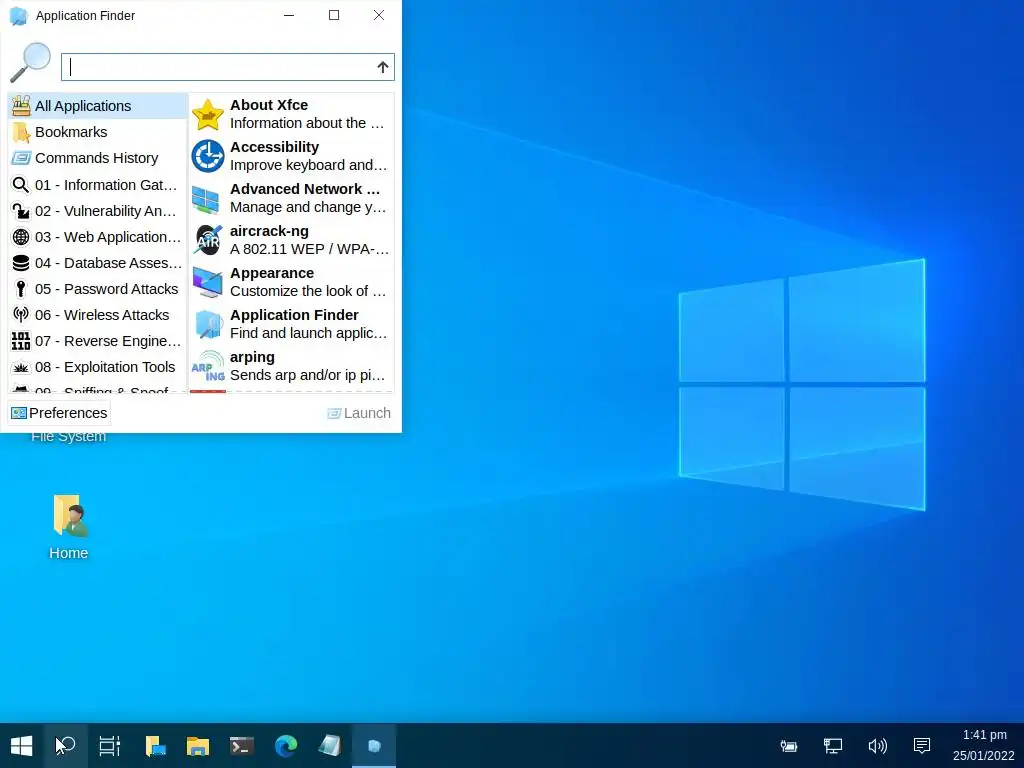Select 01 - Information Gathering category
The height and width of the screenshot is (768, 1024).
click(x=98, y=185)
